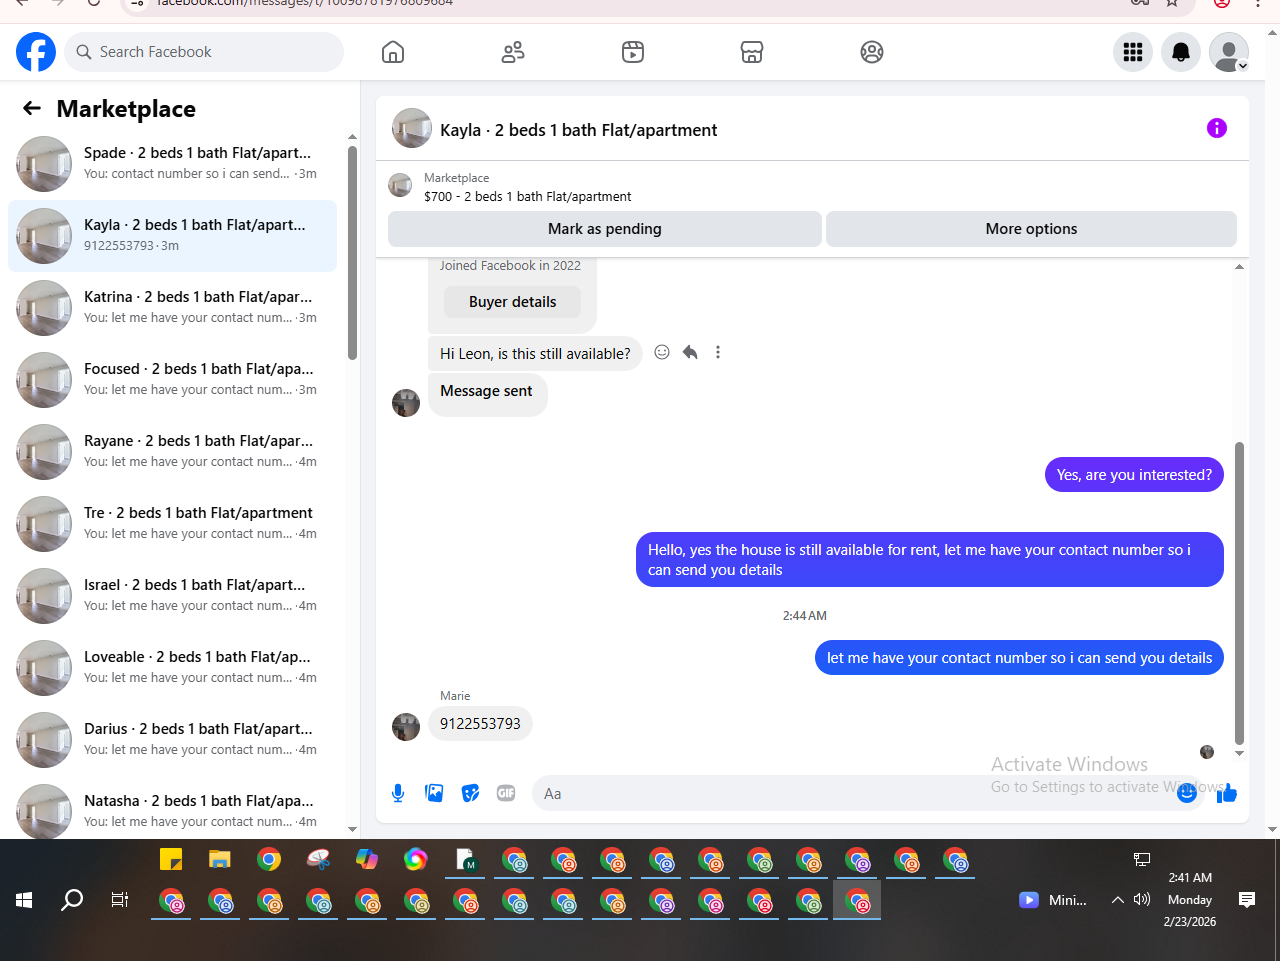Click Kayla's chat header title

pyautogui.click(x=578, y=130)
